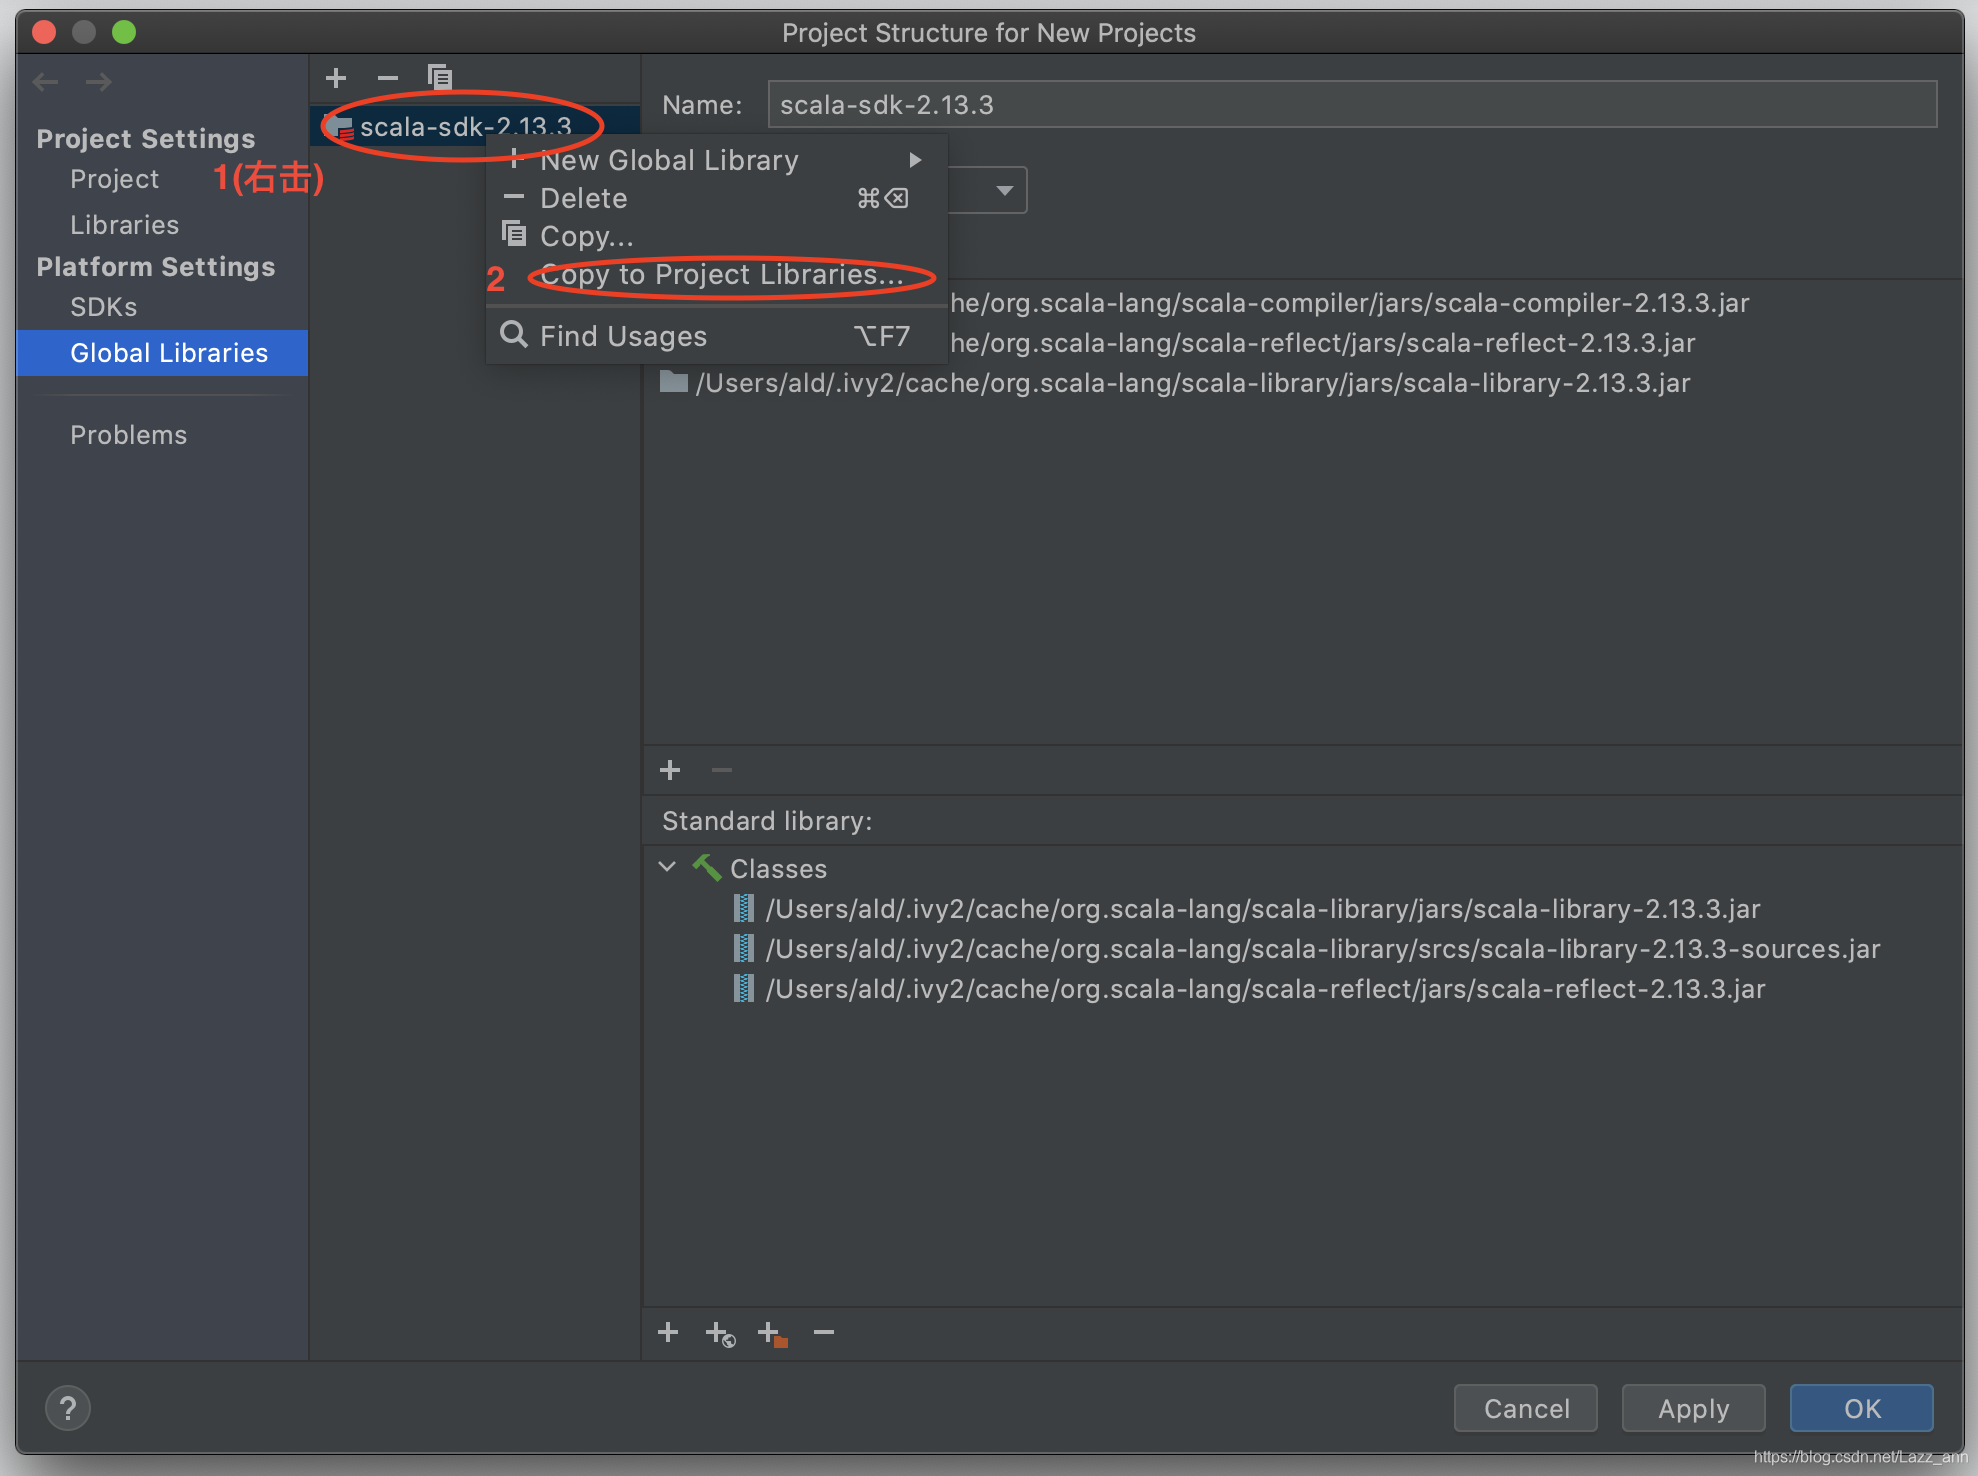The image size is (1978, 1476).
Task: Select the scala-library-2.13.3-sources.jar entry
Action: tap(1322, 949)
